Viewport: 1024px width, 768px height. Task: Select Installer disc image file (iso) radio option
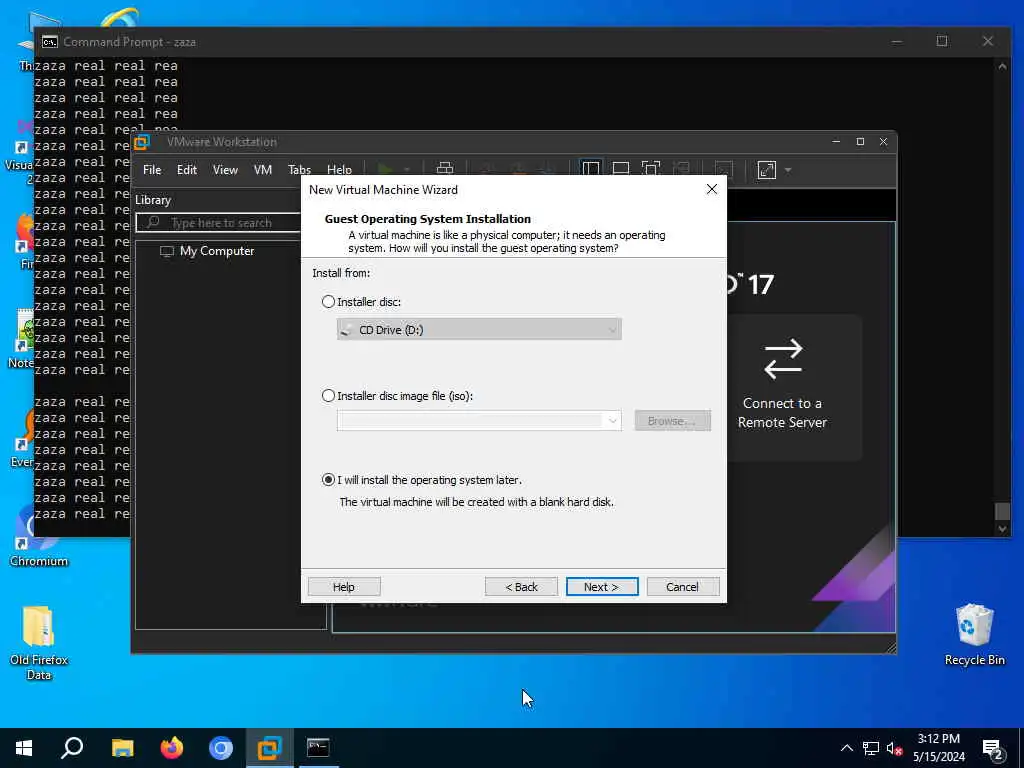(328, 396)
